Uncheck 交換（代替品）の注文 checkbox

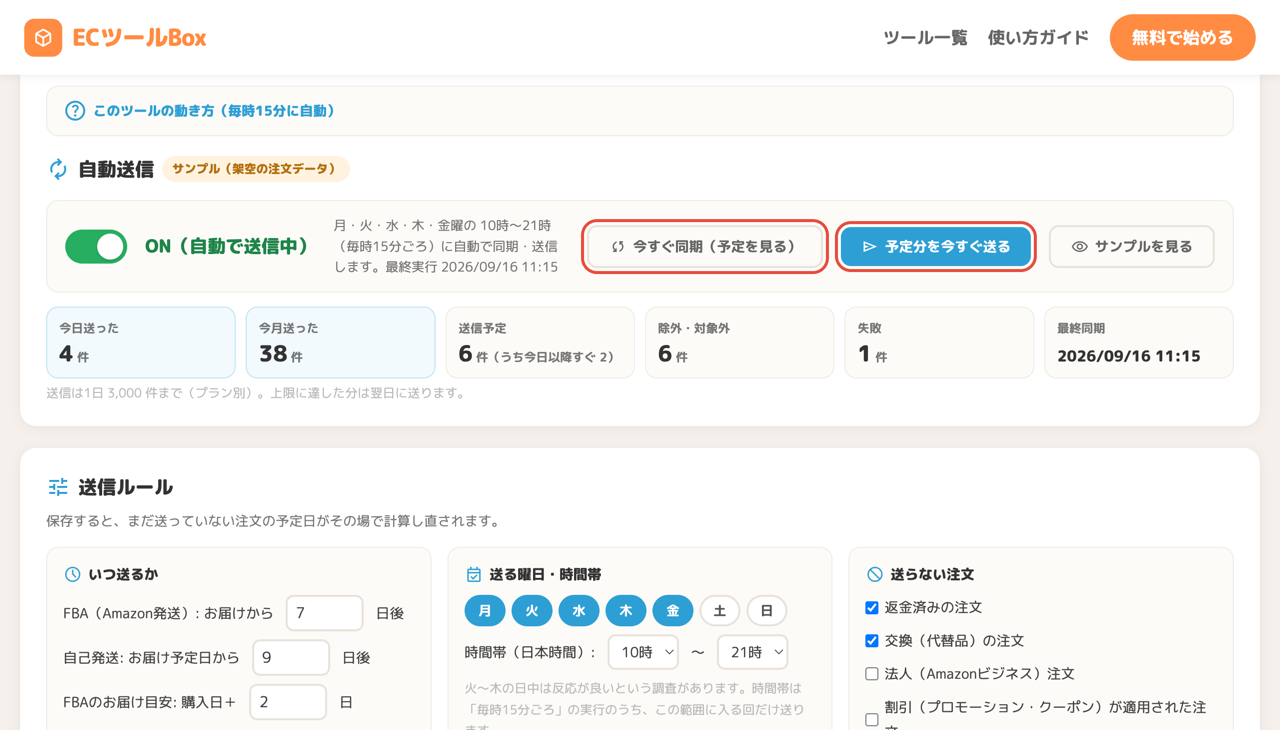872,640
